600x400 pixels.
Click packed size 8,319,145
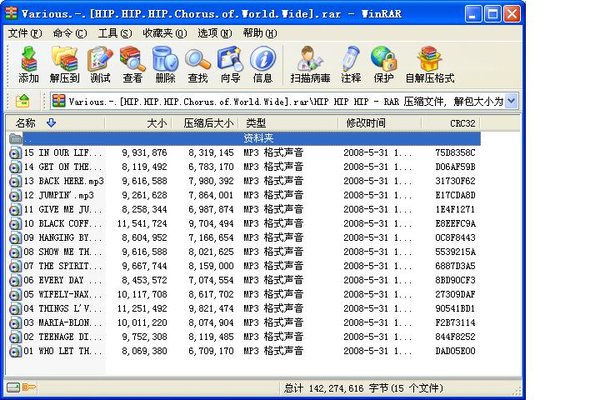[211, 153]
